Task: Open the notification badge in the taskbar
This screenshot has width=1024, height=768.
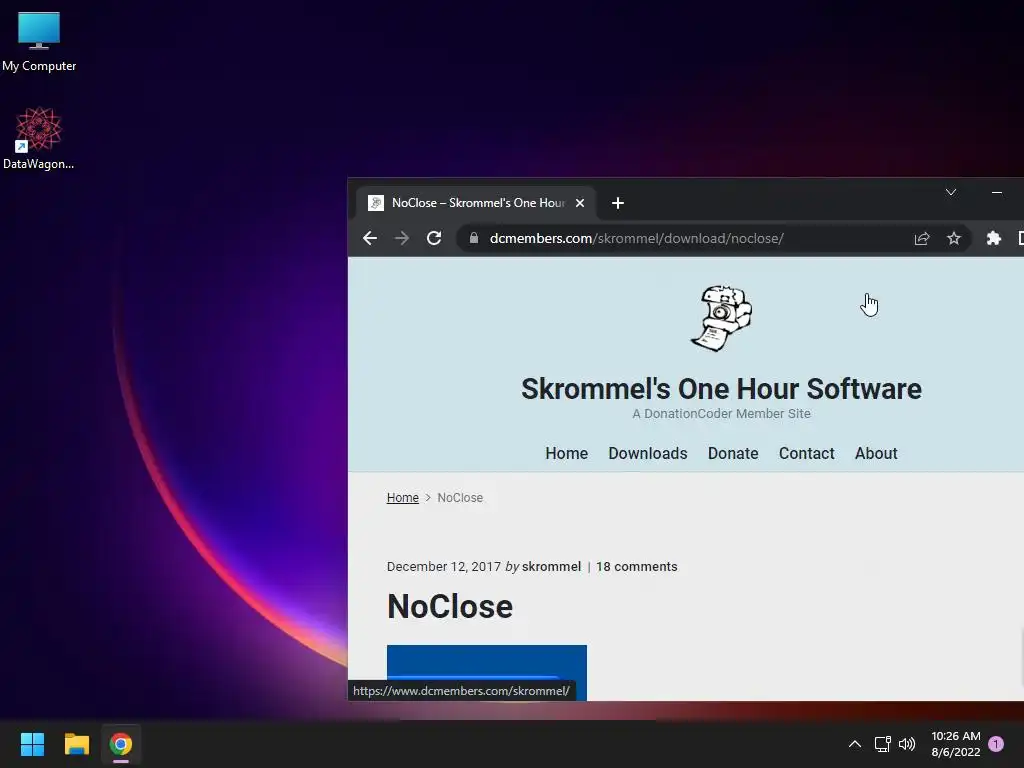Action: coord(996,744)
